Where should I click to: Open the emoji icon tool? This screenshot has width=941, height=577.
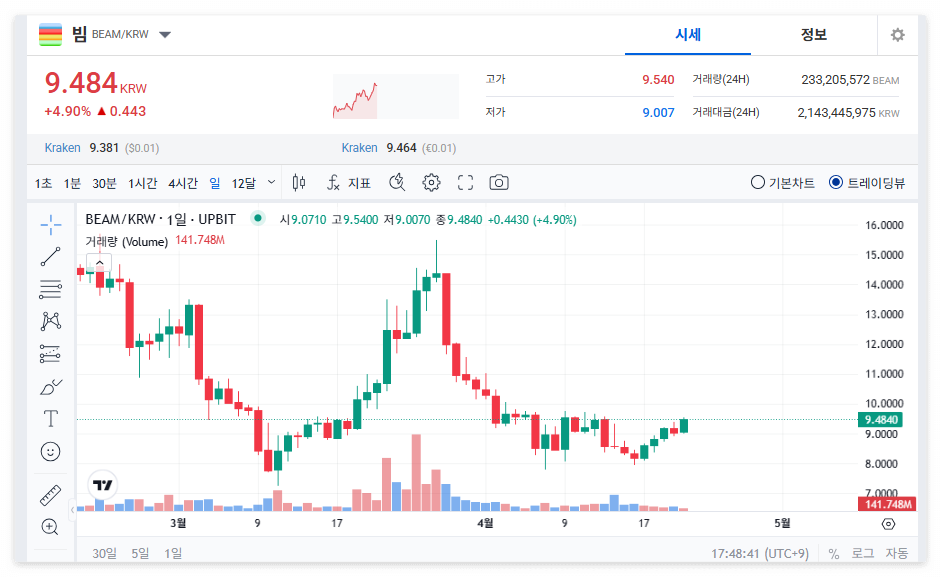51,452
